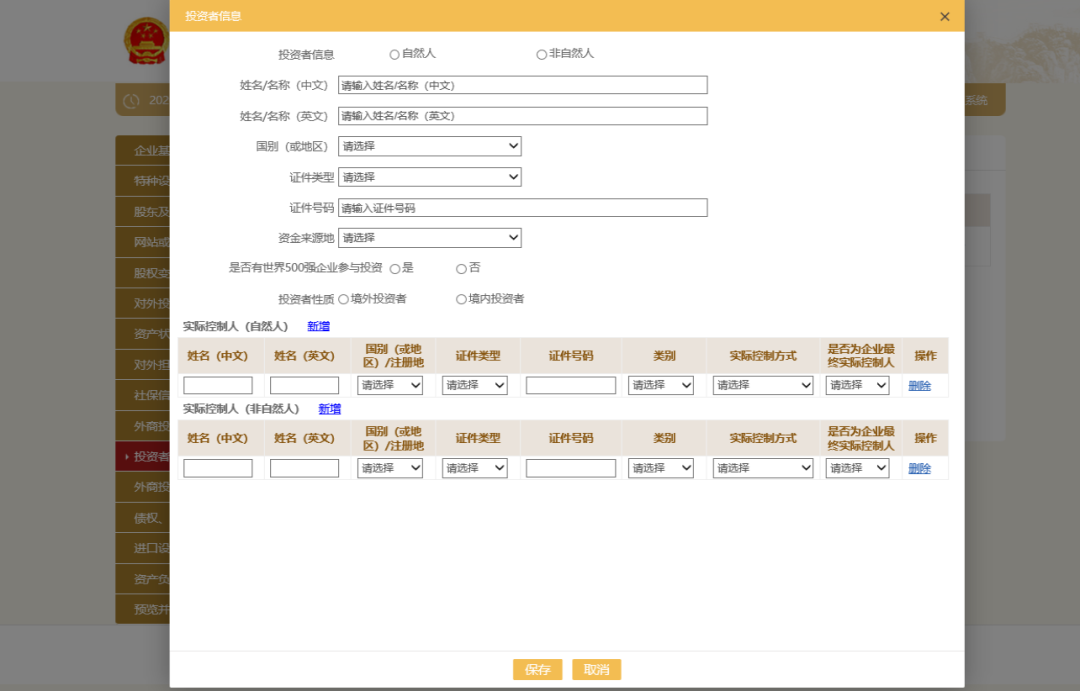The image size is (1080, 691).
Task: Close the 投资者信息 dialog with the X
Action: (944, 16)
